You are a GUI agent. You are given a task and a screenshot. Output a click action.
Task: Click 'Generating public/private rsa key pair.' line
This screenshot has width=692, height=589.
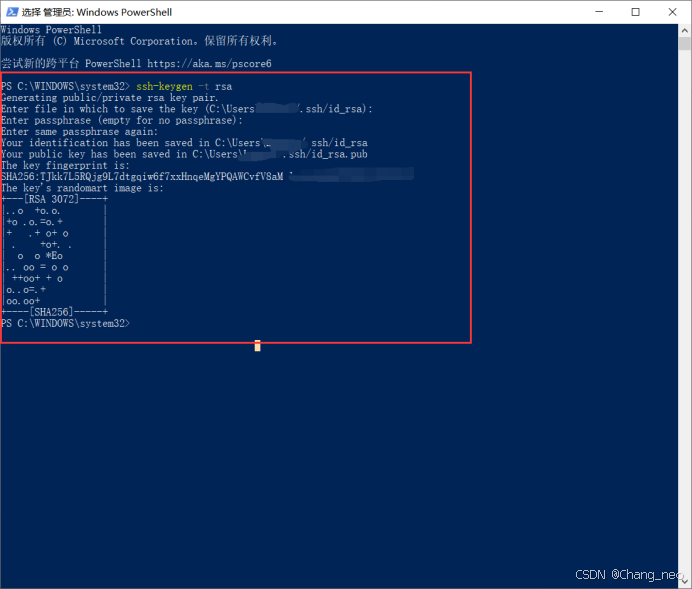(109, 98)
